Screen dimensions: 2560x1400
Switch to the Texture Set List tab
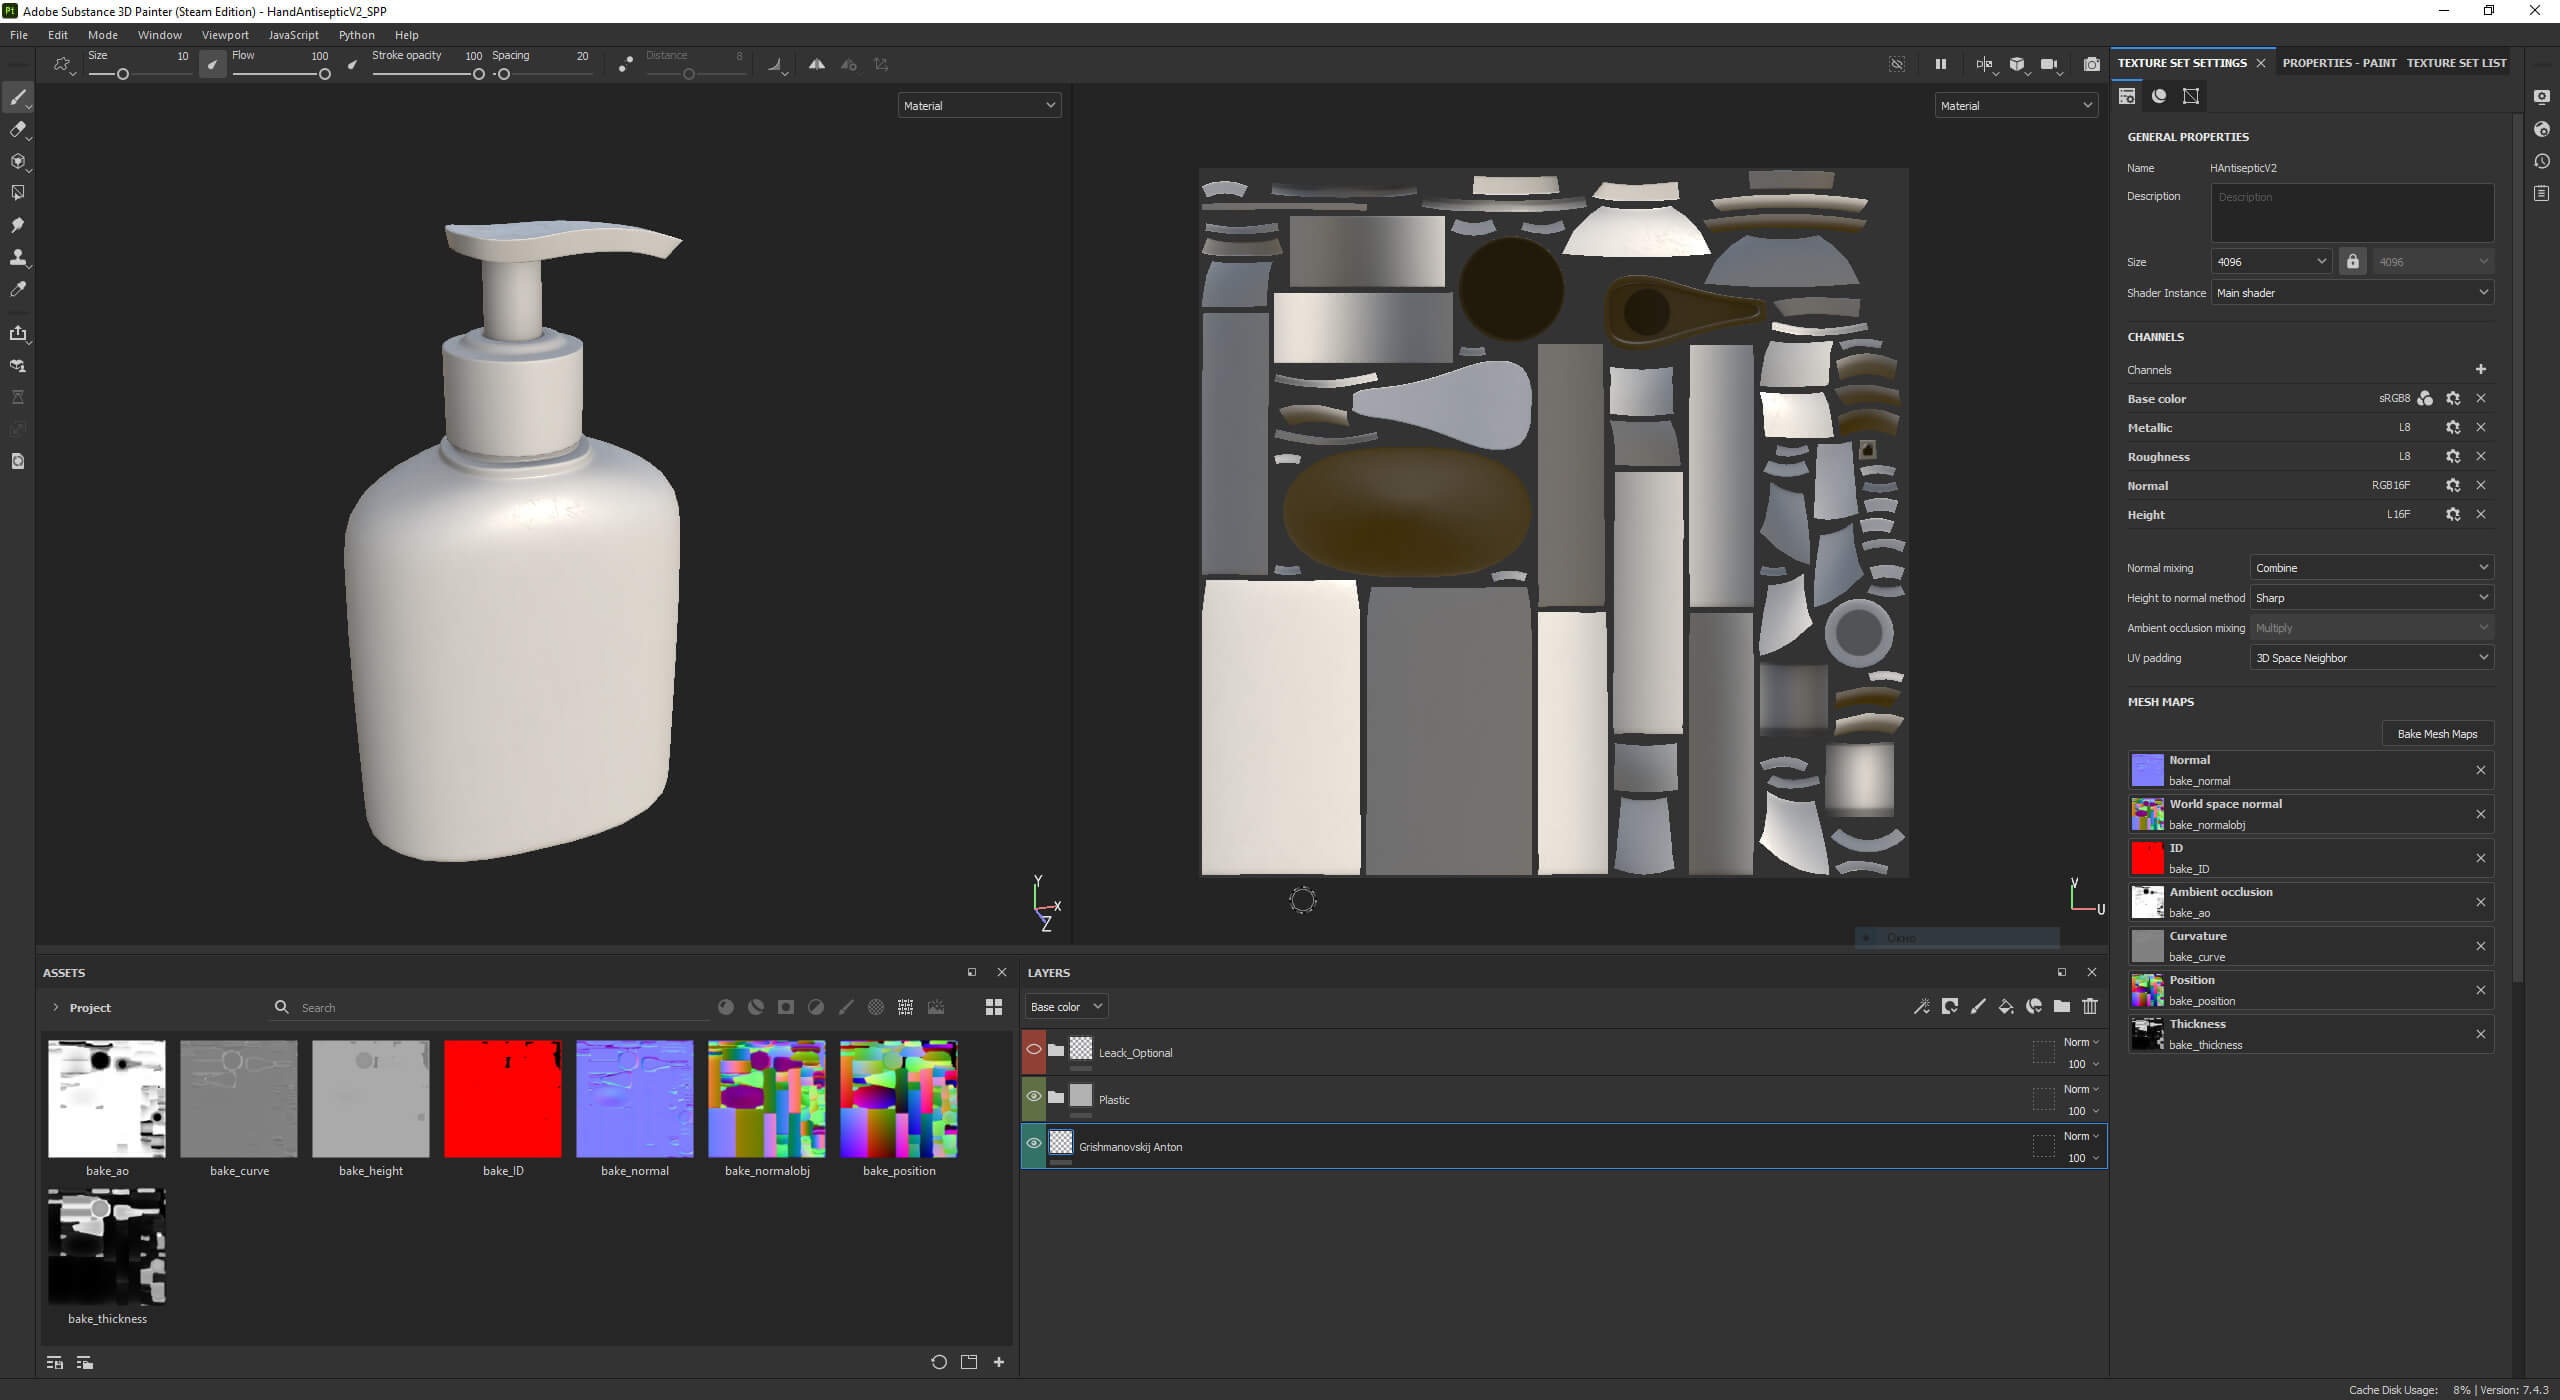pos(2456,63)
